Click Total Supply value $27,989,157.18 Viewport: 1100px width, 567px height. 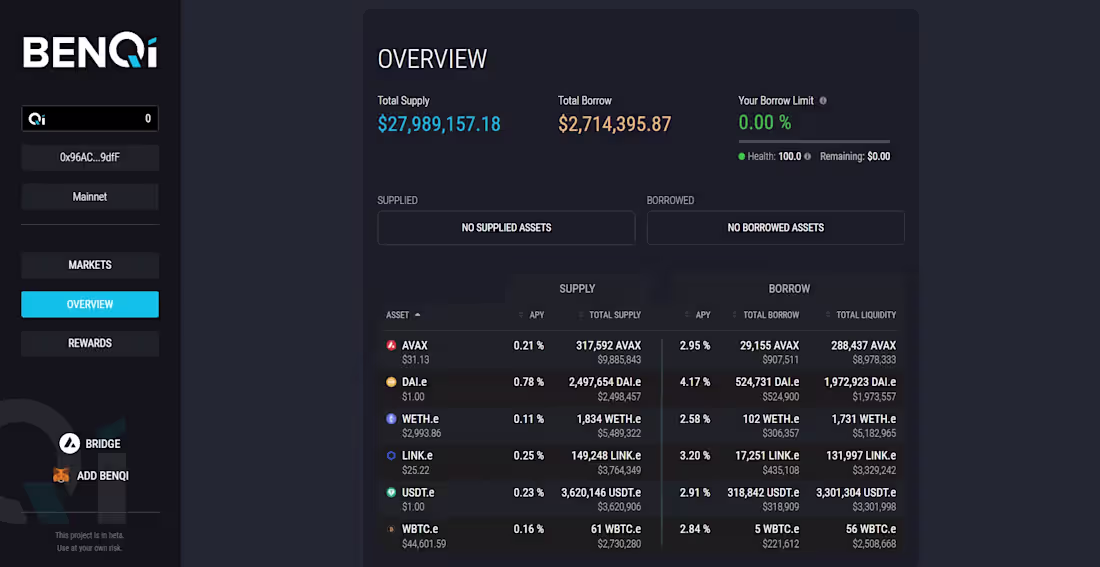point(439,124)
